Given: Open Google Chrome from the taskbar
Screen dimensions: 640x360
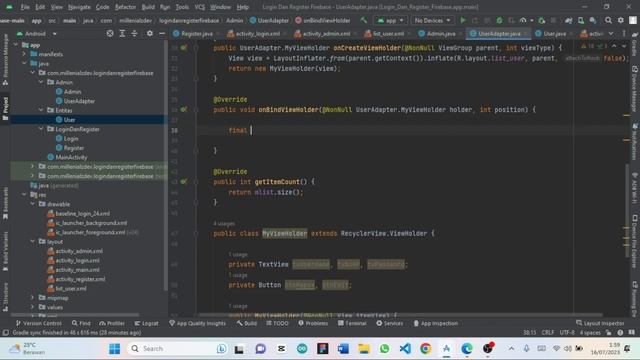Looking at the screenshot, I should pyautogui.click(x=425, y=349).
